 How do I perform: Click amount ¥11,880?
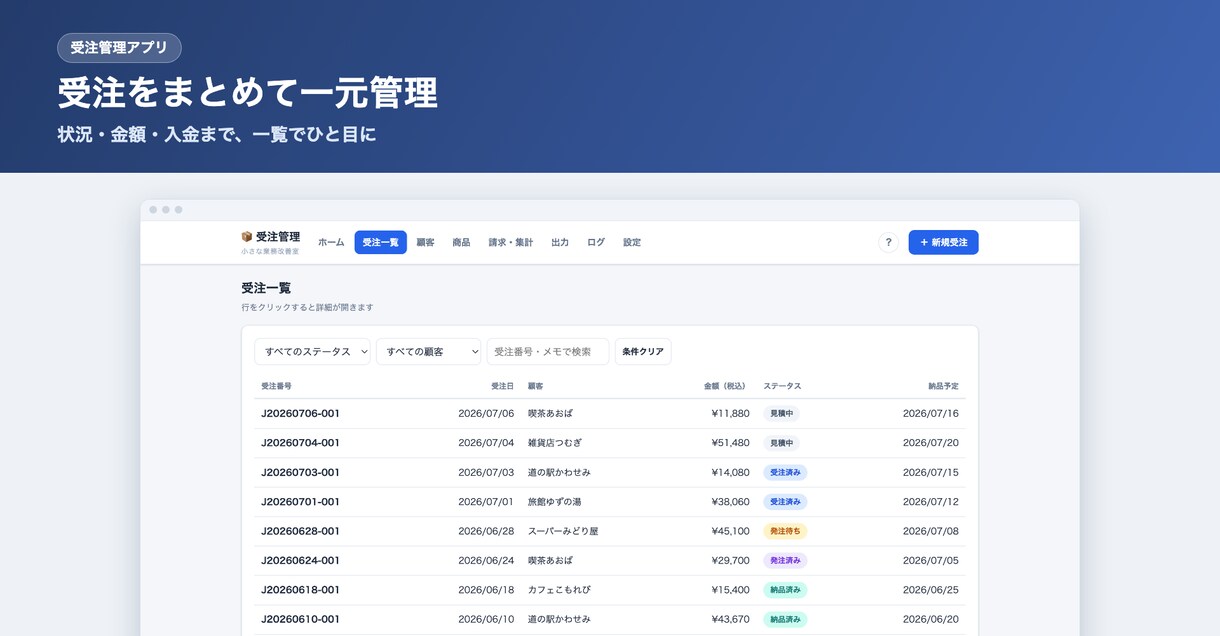[730, 414]
